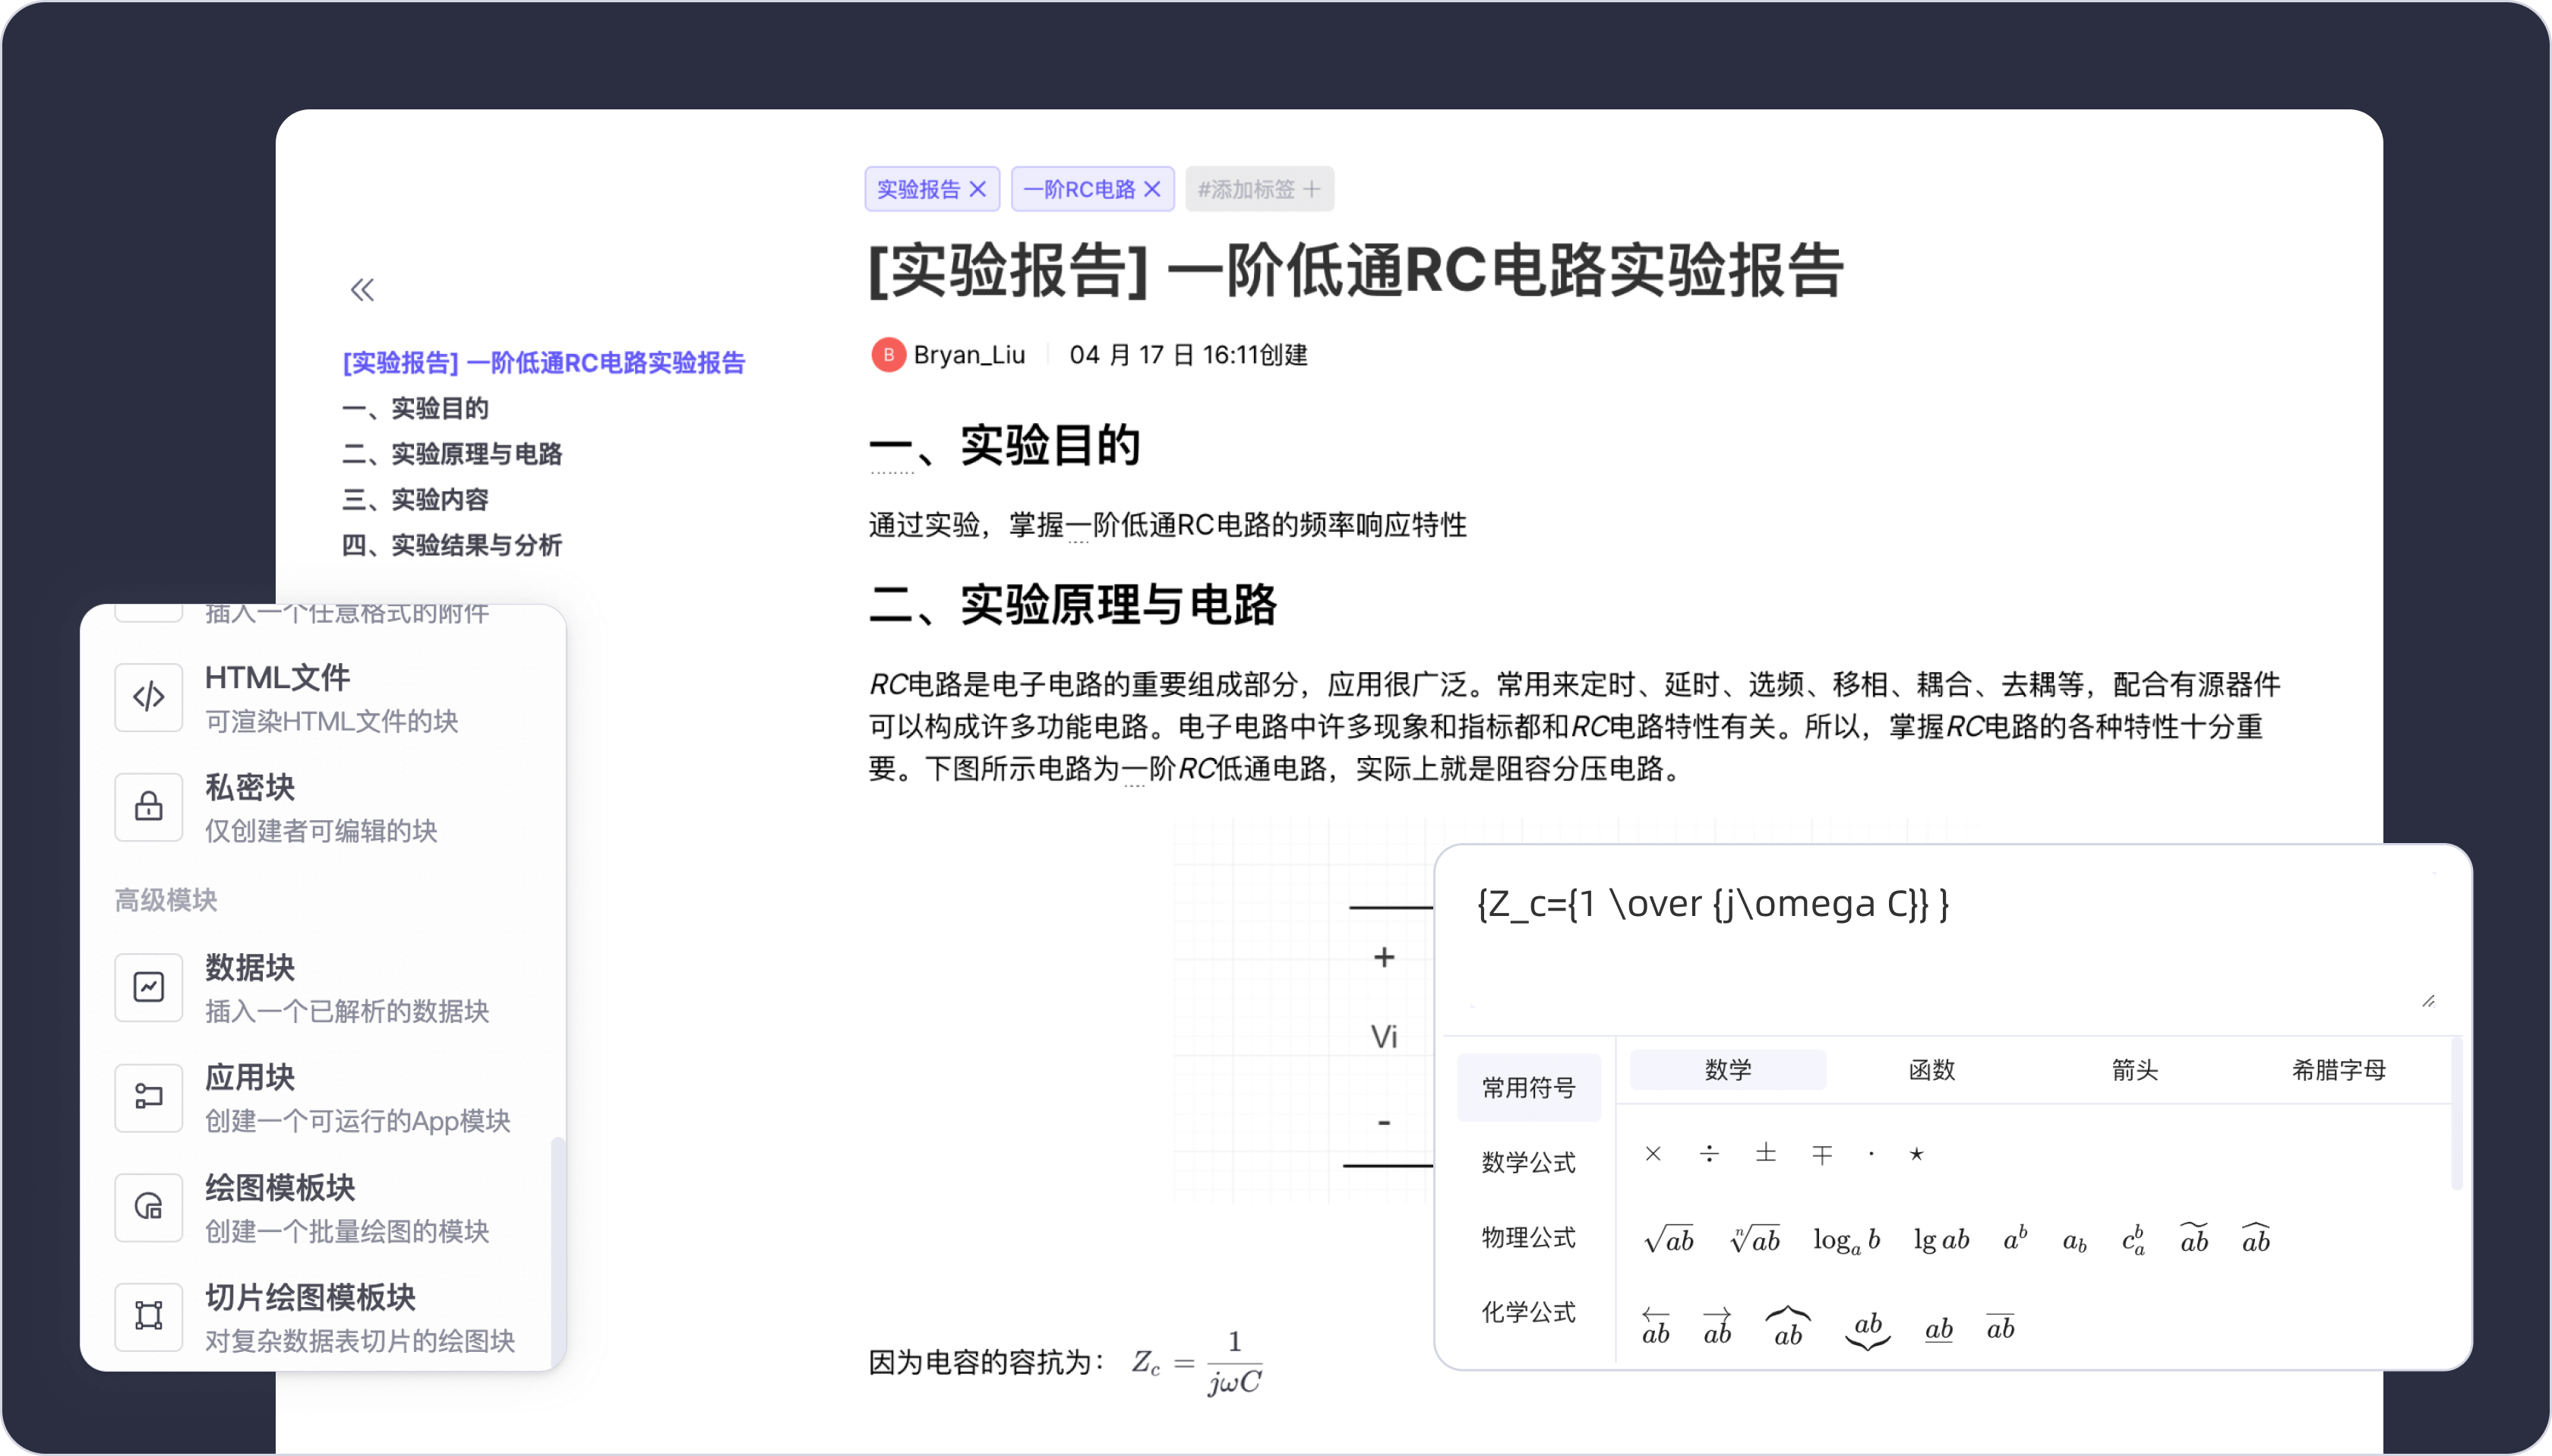2552x1456 pixels.
Task: Click the formula panel scrollbar
Action: pyautogui.click(x=2456, y=1115)
